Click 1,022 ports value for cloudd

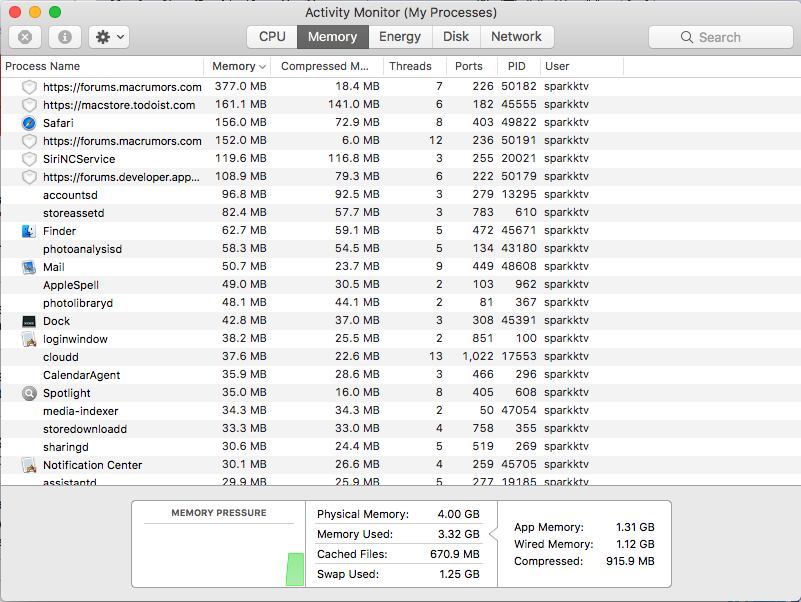478,356
